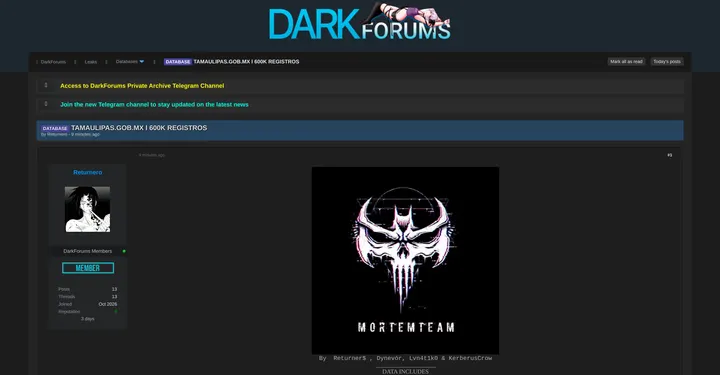Click the Posts count value 13
This screenshot has width=720, height=375.
click(x=114, y=289)
